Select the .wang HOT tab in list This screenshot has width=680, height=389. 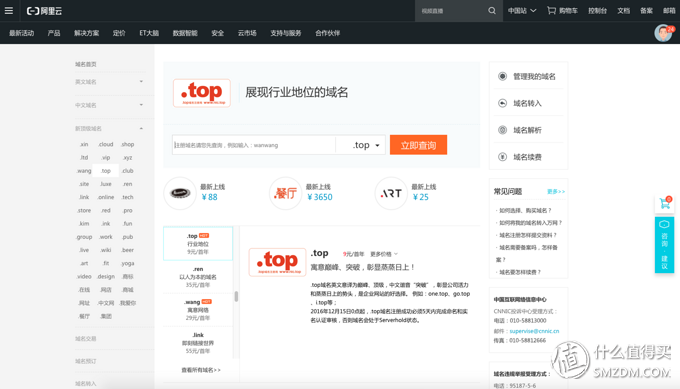[198, 310]
